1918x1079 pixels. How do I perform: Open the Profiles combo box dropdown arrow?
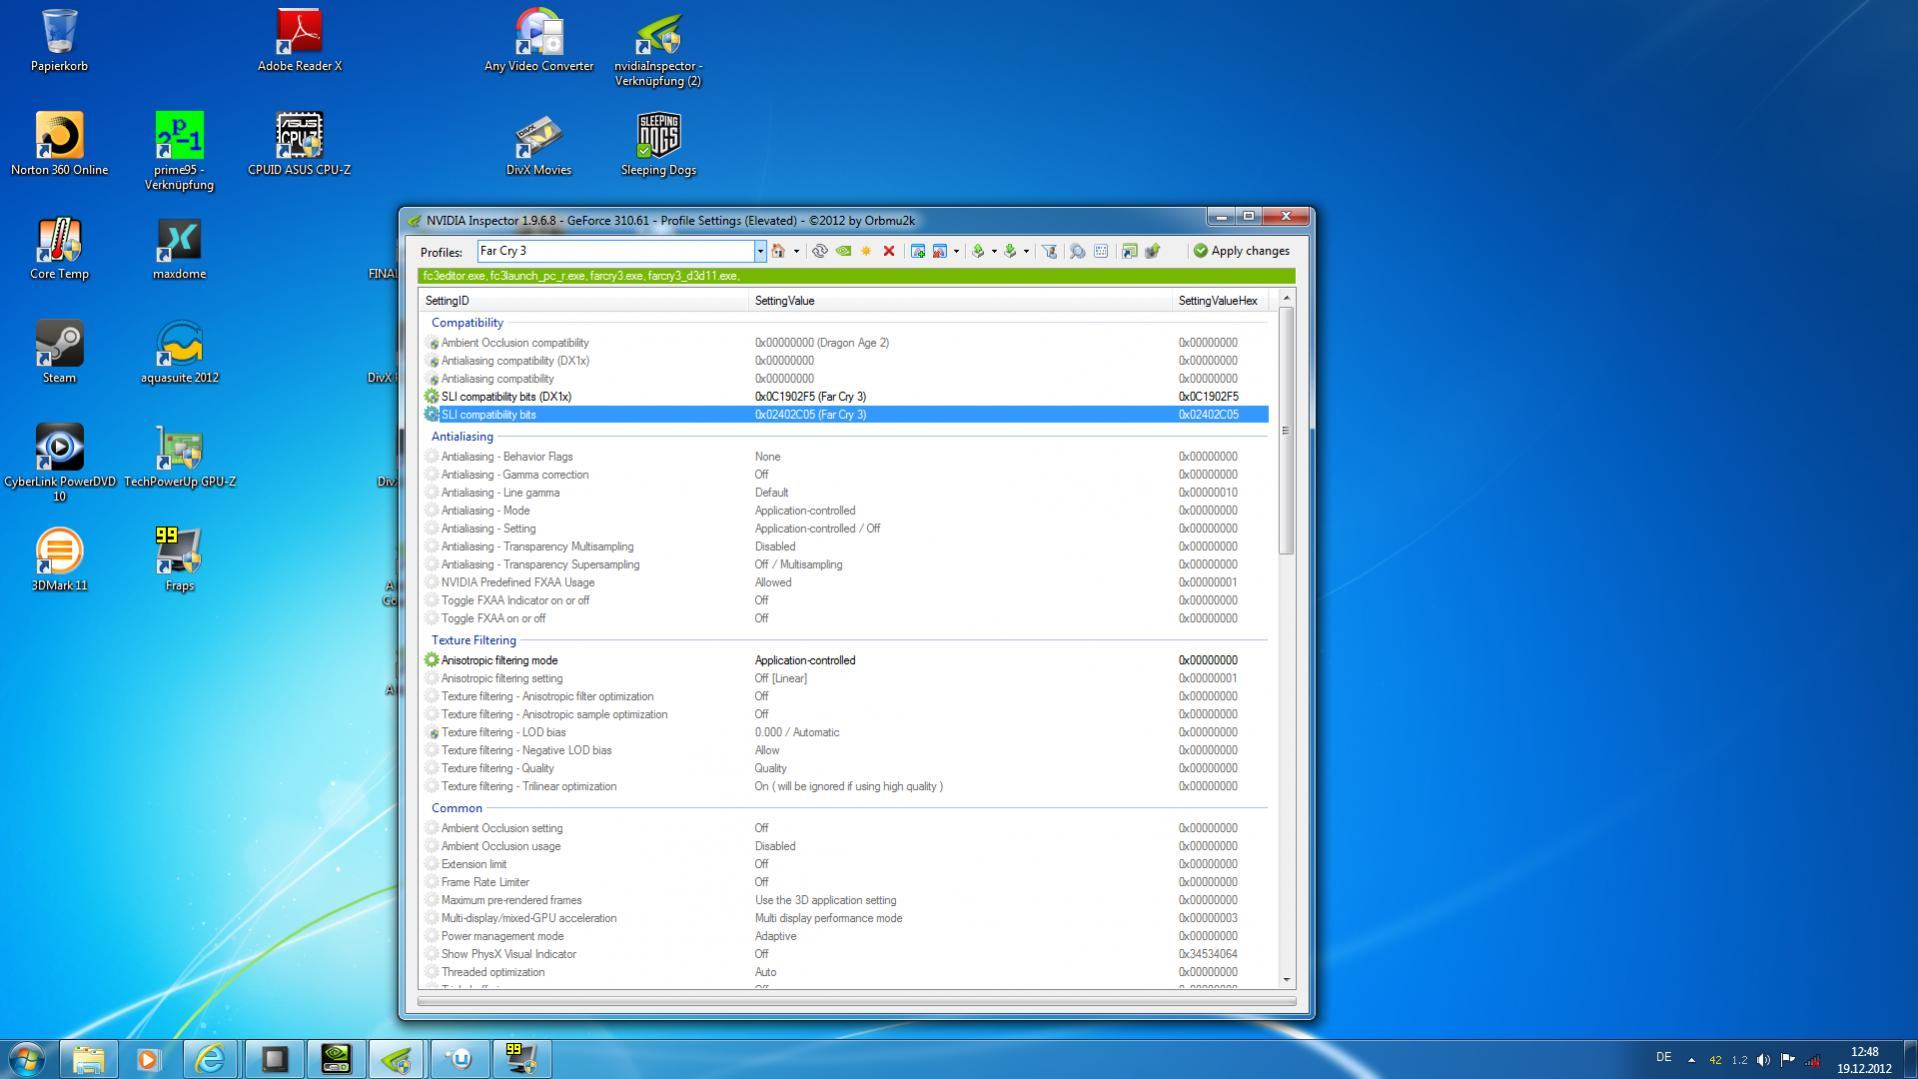coord(760,251)
